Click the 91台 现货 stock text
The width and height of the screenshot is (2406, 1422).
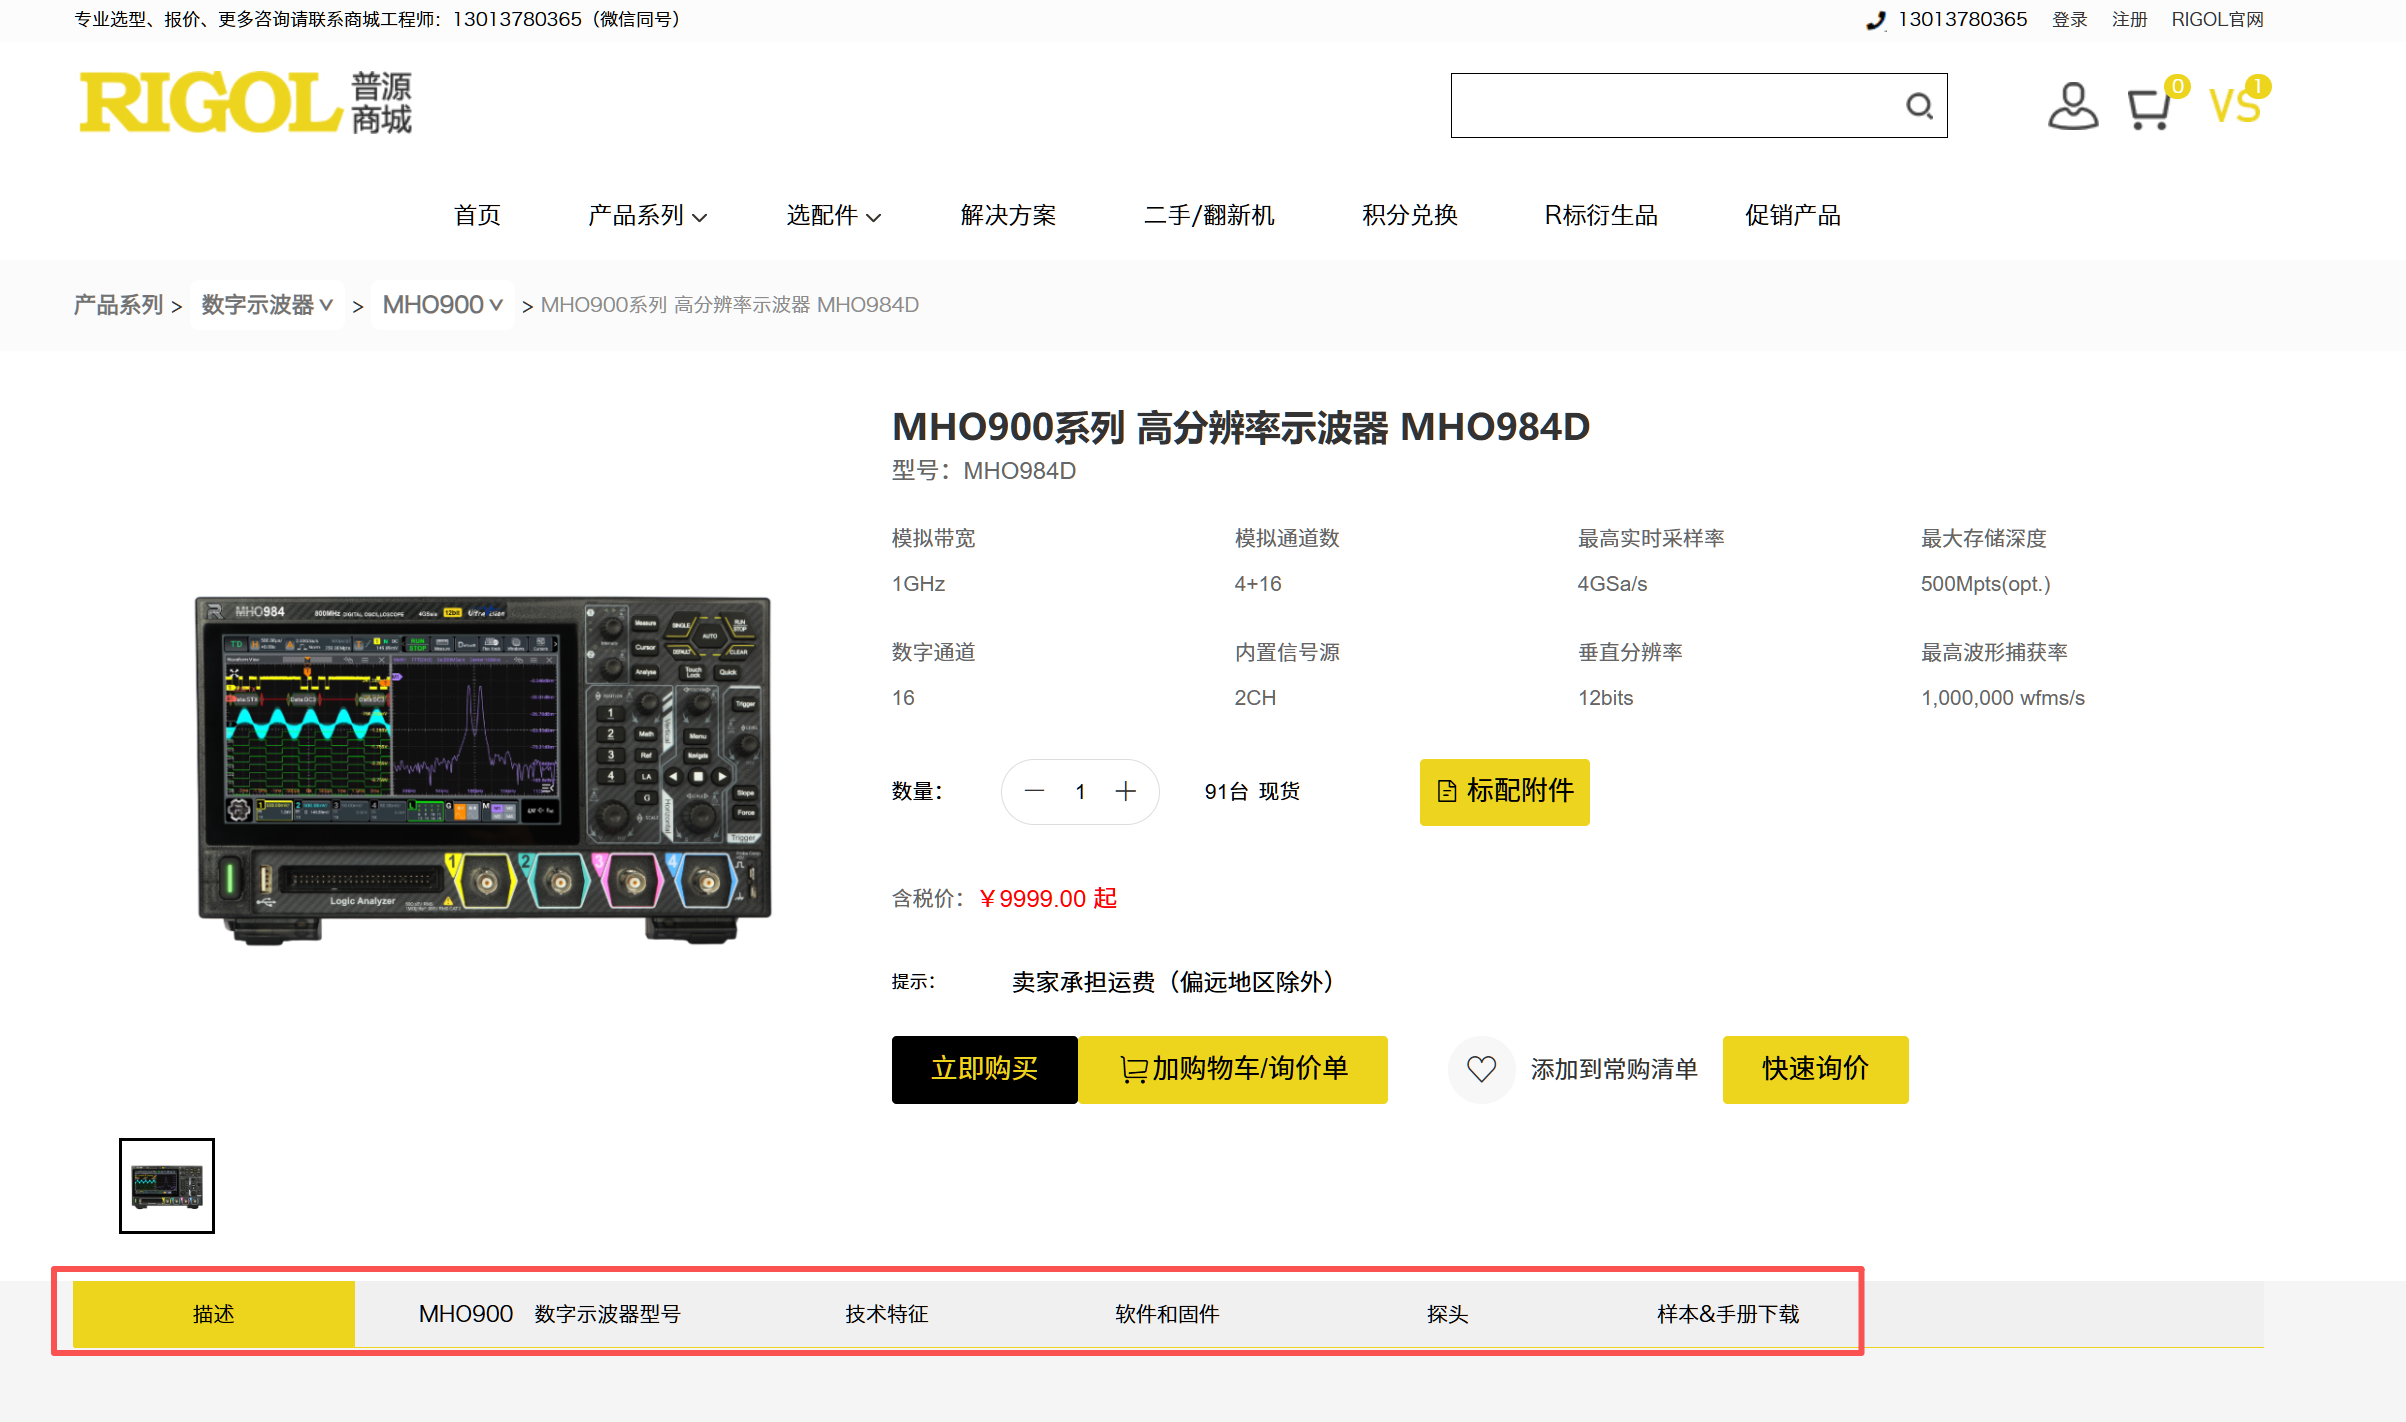click(x=1252, y=791)
